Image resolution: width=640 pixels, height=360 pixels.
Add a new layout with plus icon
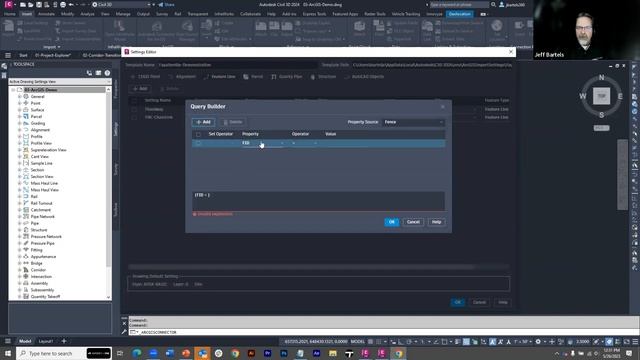64,341
